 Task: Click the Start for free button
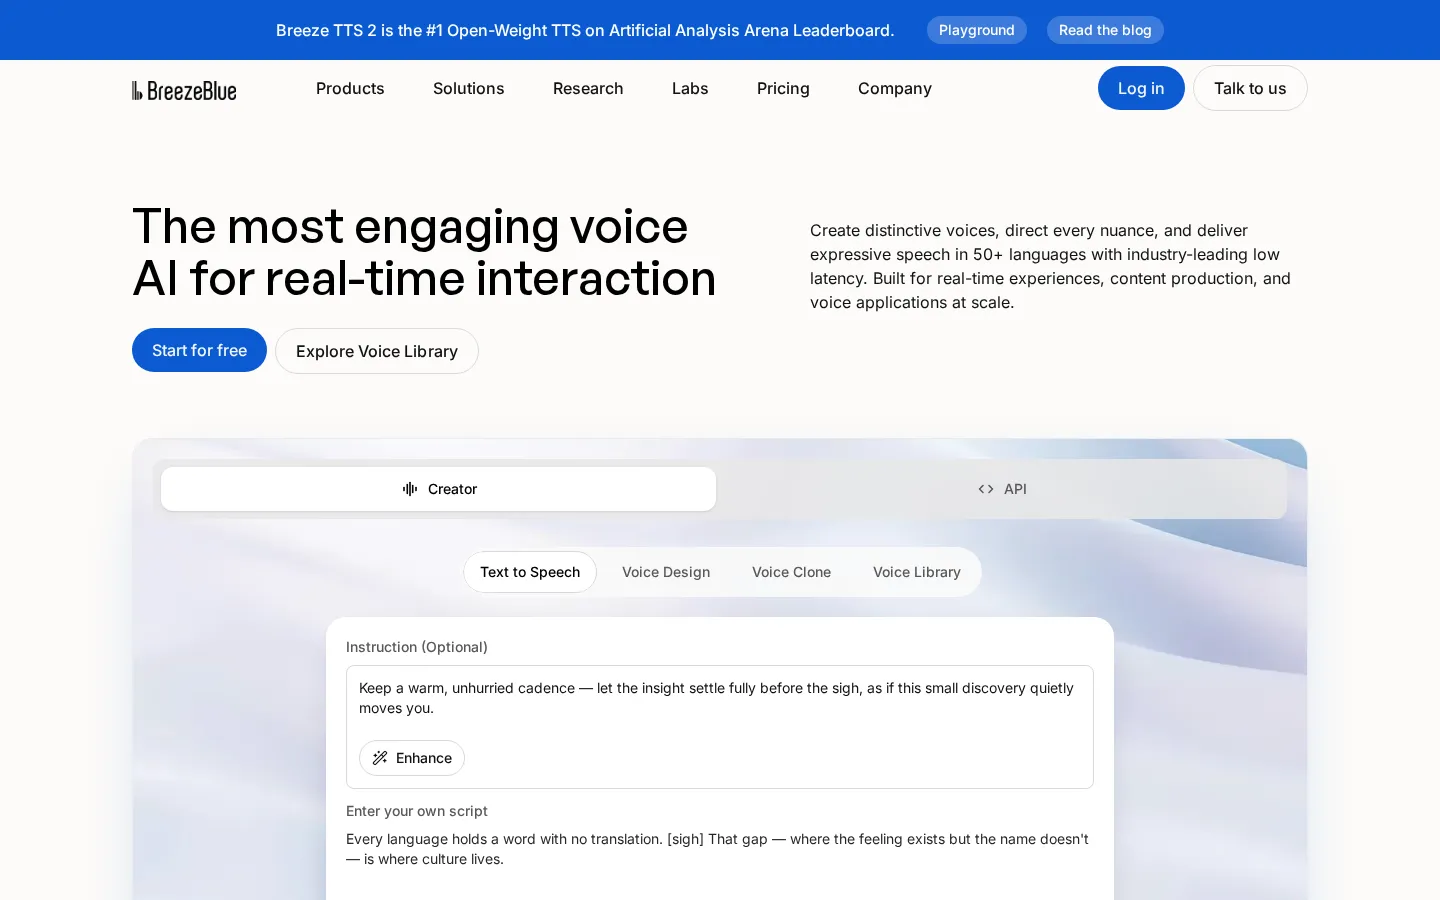tap(199, 350)
